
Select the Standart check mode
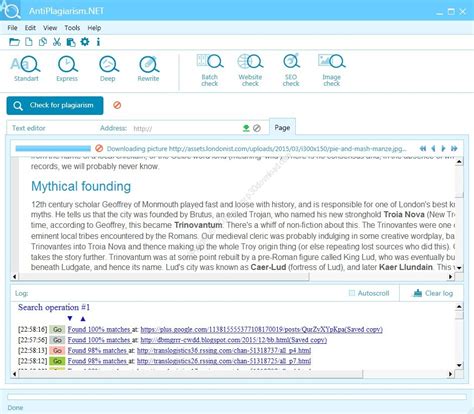[26, 69]
